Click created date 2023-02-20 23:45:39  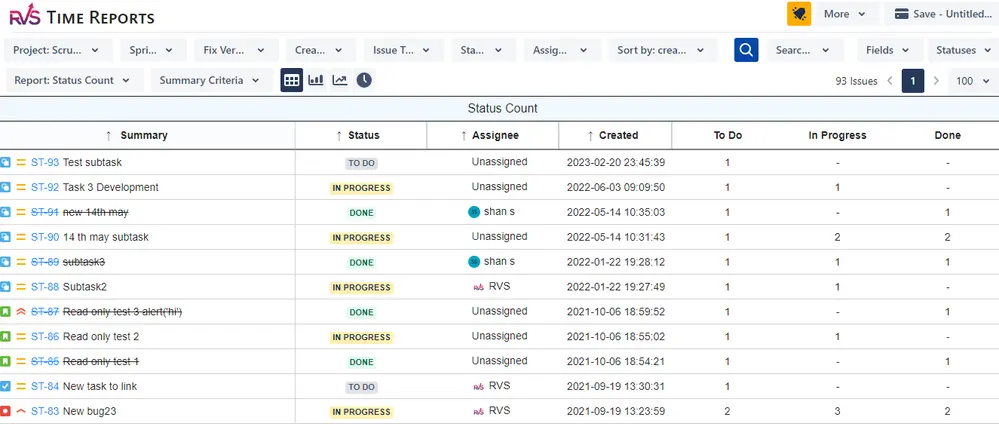pyautogui.click(x=616, y=163)
